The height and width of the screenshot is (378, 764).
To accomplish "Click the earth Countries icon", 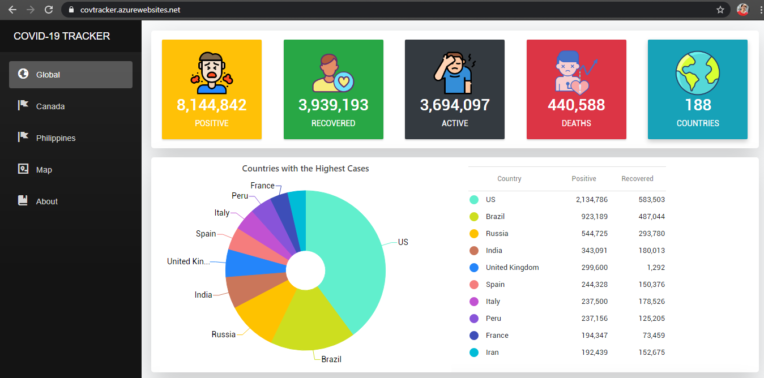I will (x=697, y=72).
